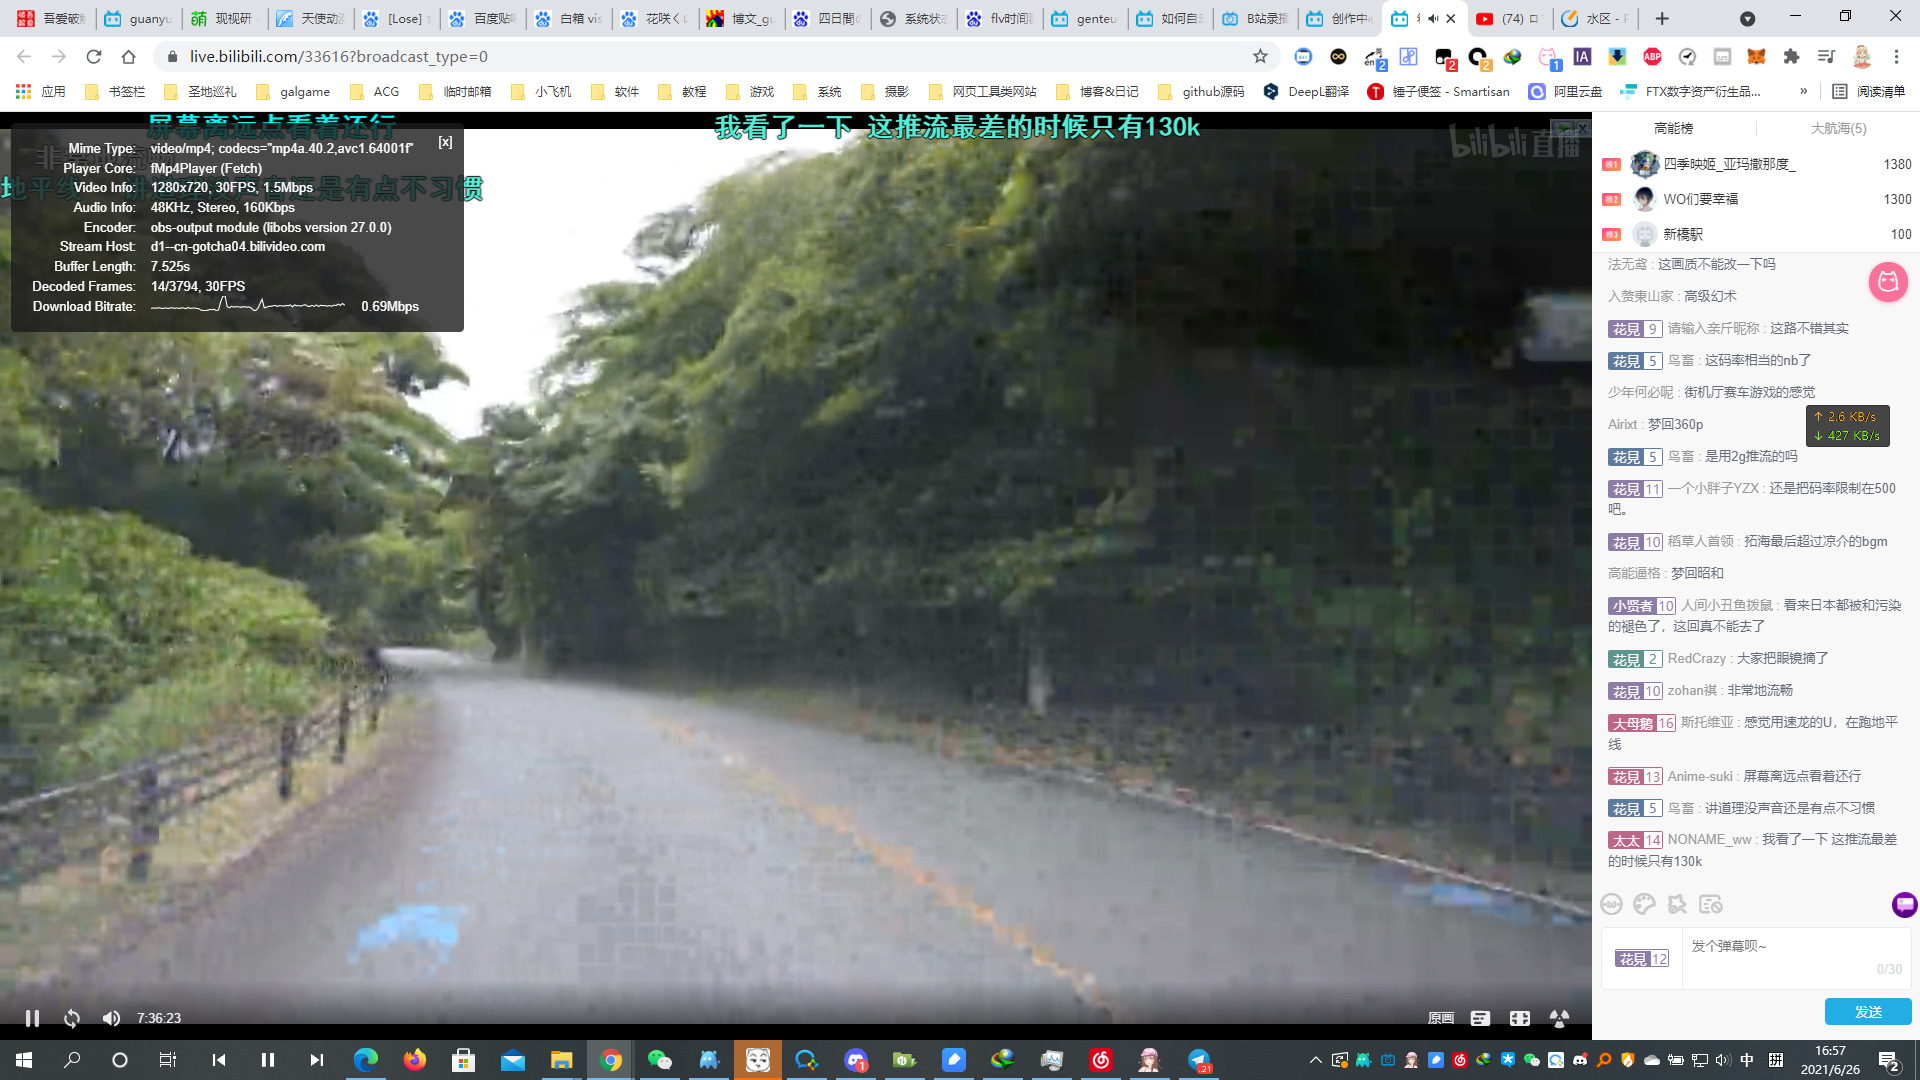Open the radiation-shaped player control
The height and width of the screenshot is (1080, 1920).
(x=1559, y=1018)
